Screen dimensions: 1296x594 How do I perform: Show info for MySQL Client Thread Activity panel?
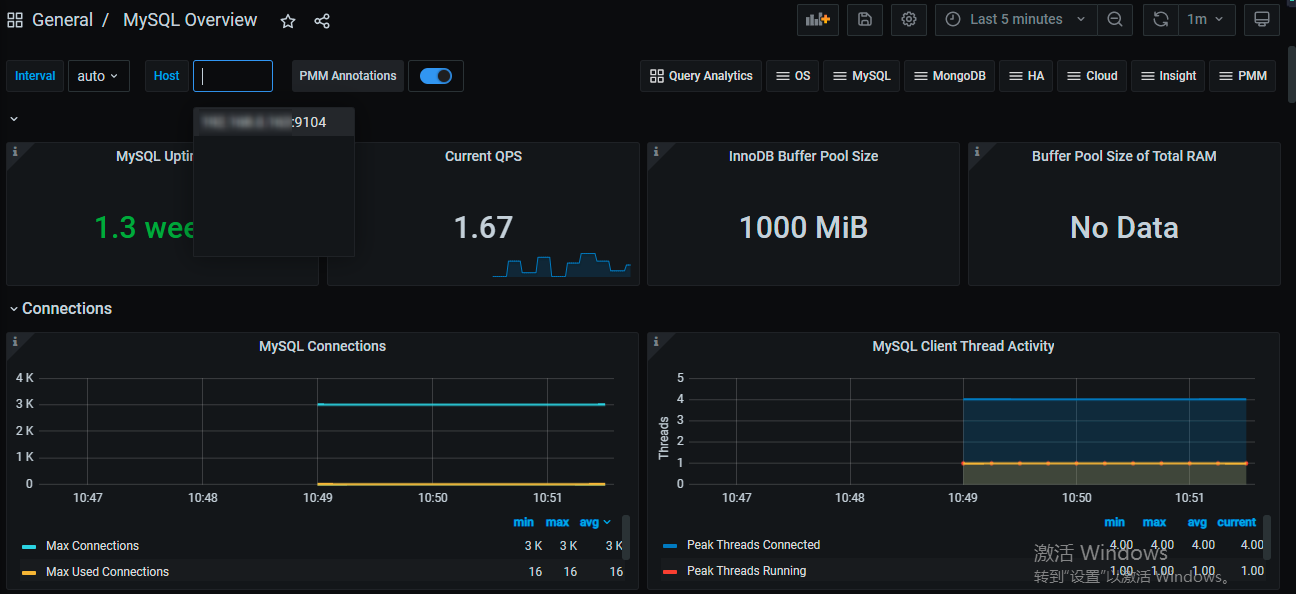656,341
